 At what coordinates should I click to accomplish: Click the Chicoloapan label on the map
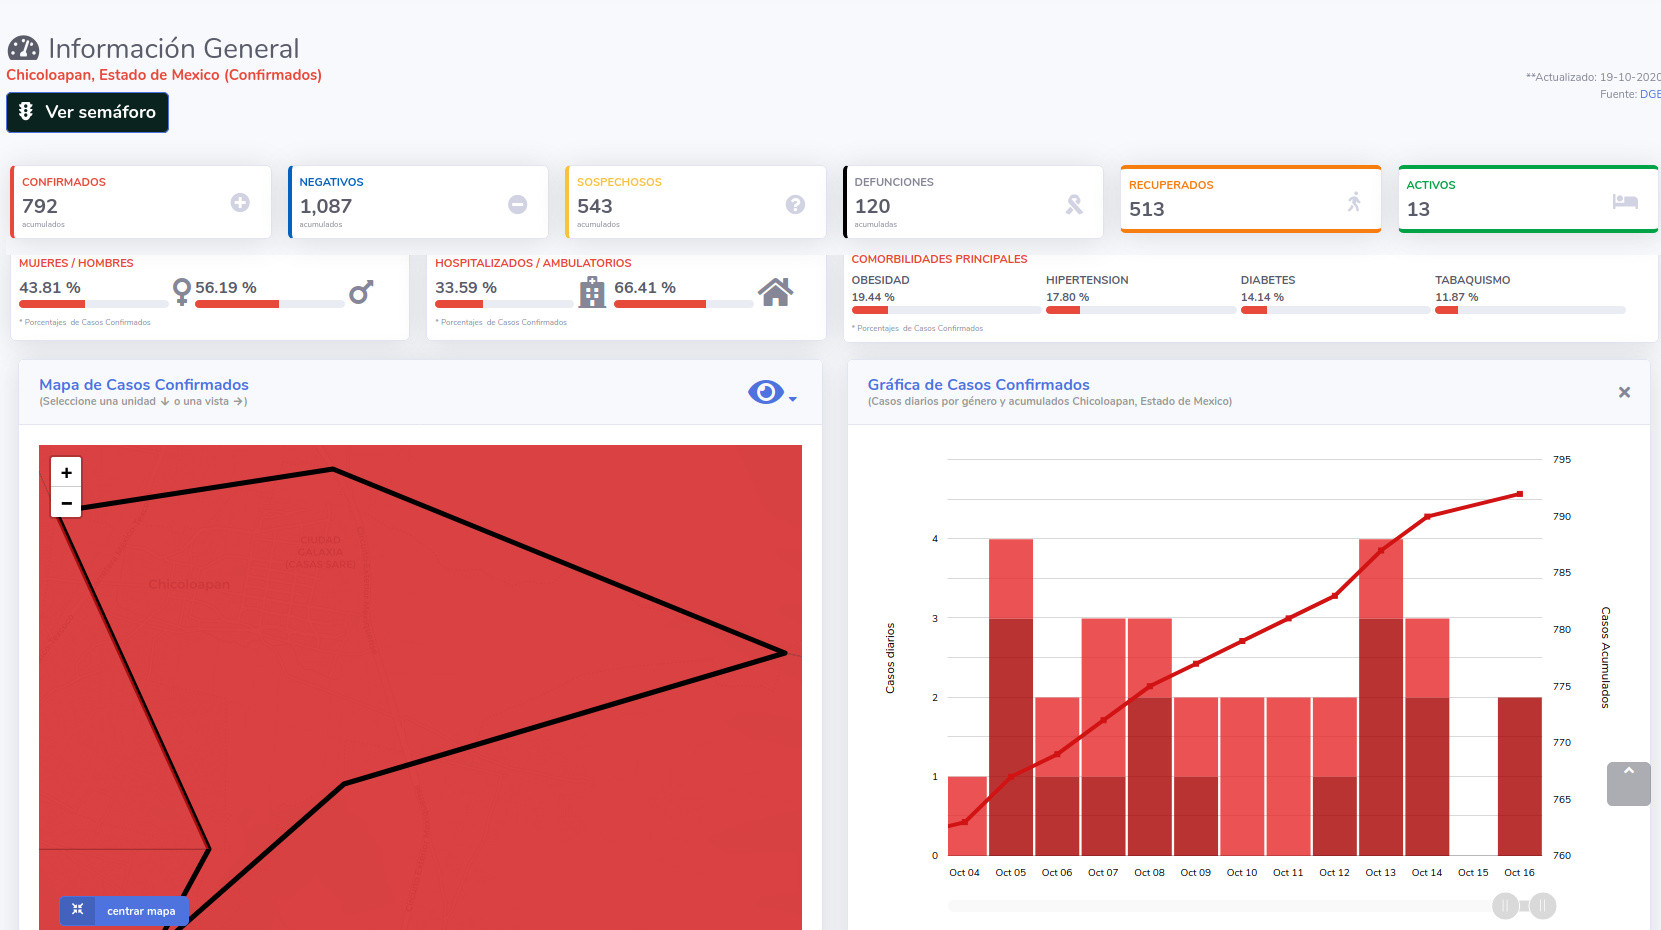tap(189, 584)
